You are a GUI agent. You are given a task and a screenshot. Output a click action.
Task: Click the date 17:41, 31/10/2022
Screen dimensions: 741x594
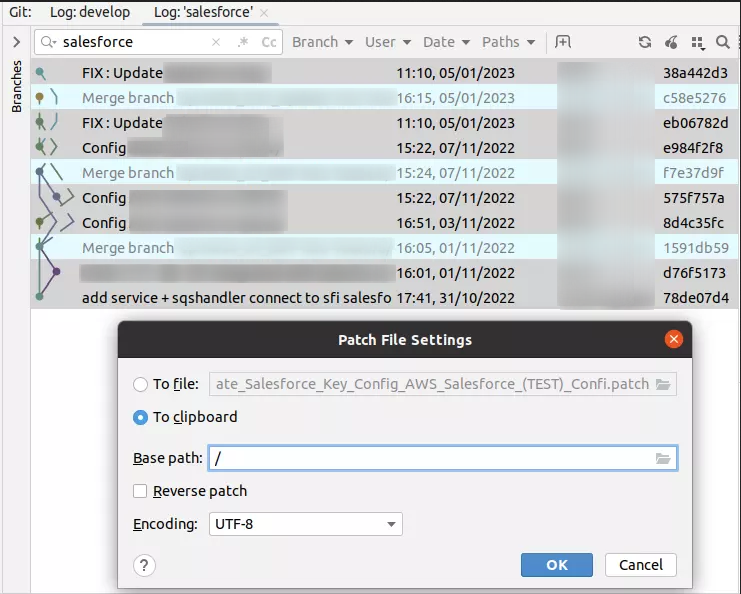pyautogui.click(x=455, y=298)
